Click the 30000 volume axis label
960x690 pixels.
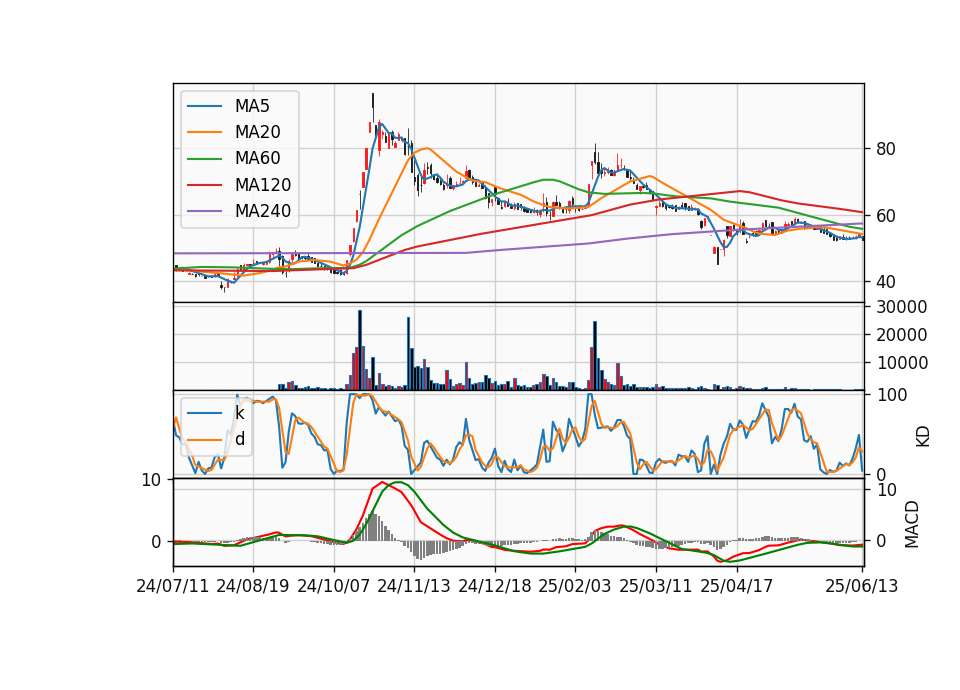[x=902, y=307]
